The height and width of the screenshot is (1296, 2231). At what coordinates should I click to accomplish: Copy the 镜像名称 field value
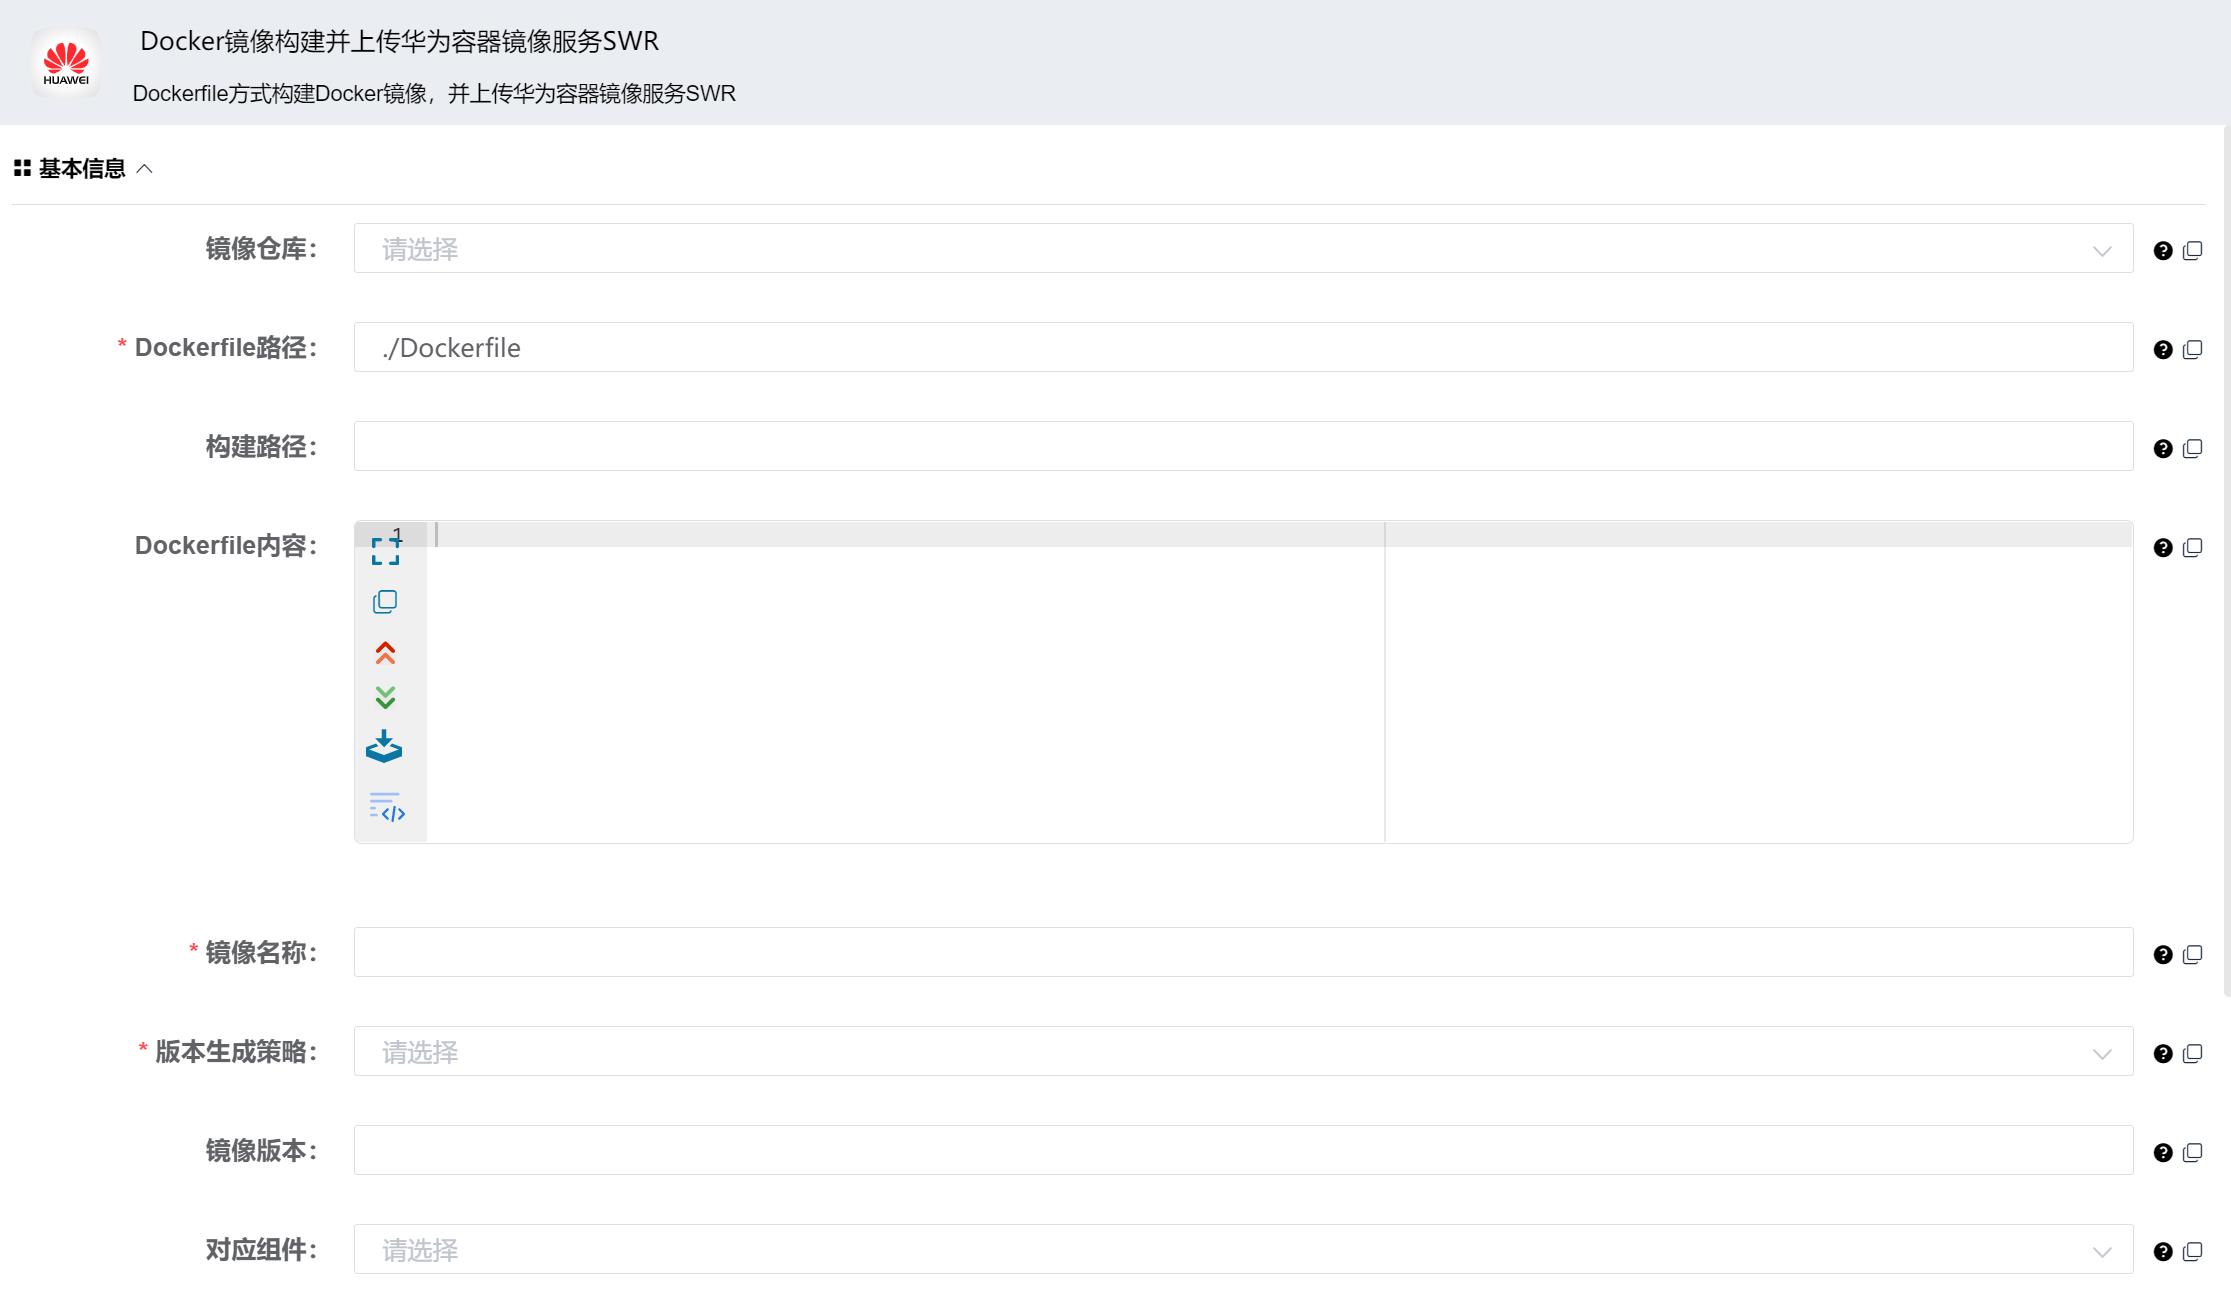click(x=2194, y=953)
